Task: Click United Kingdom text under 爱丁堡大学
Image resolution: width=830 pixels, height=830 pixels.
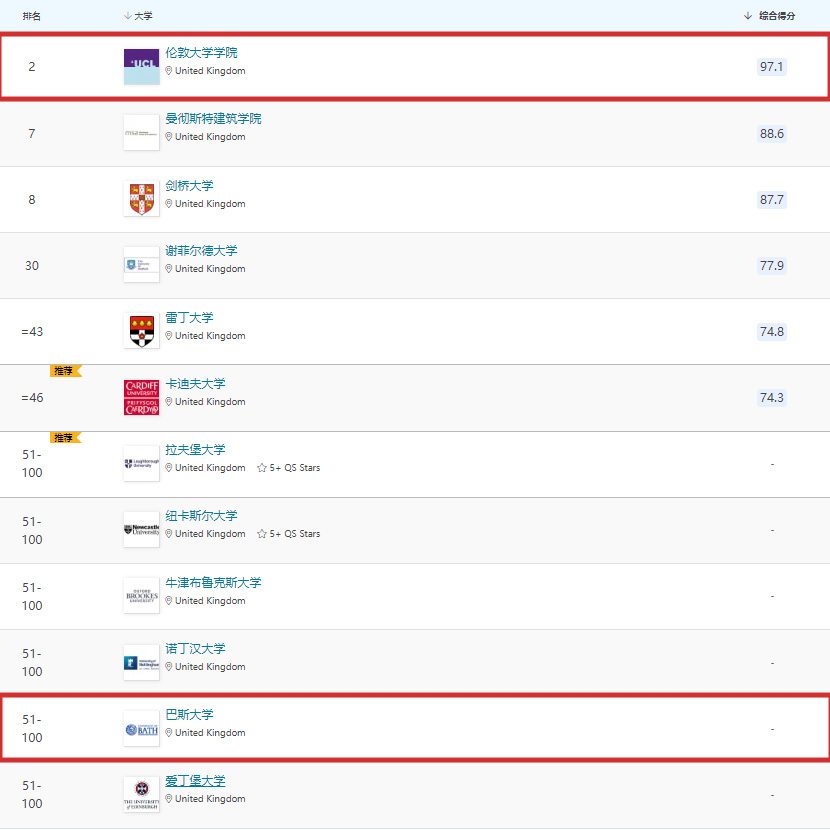Action: coord(210,799)
